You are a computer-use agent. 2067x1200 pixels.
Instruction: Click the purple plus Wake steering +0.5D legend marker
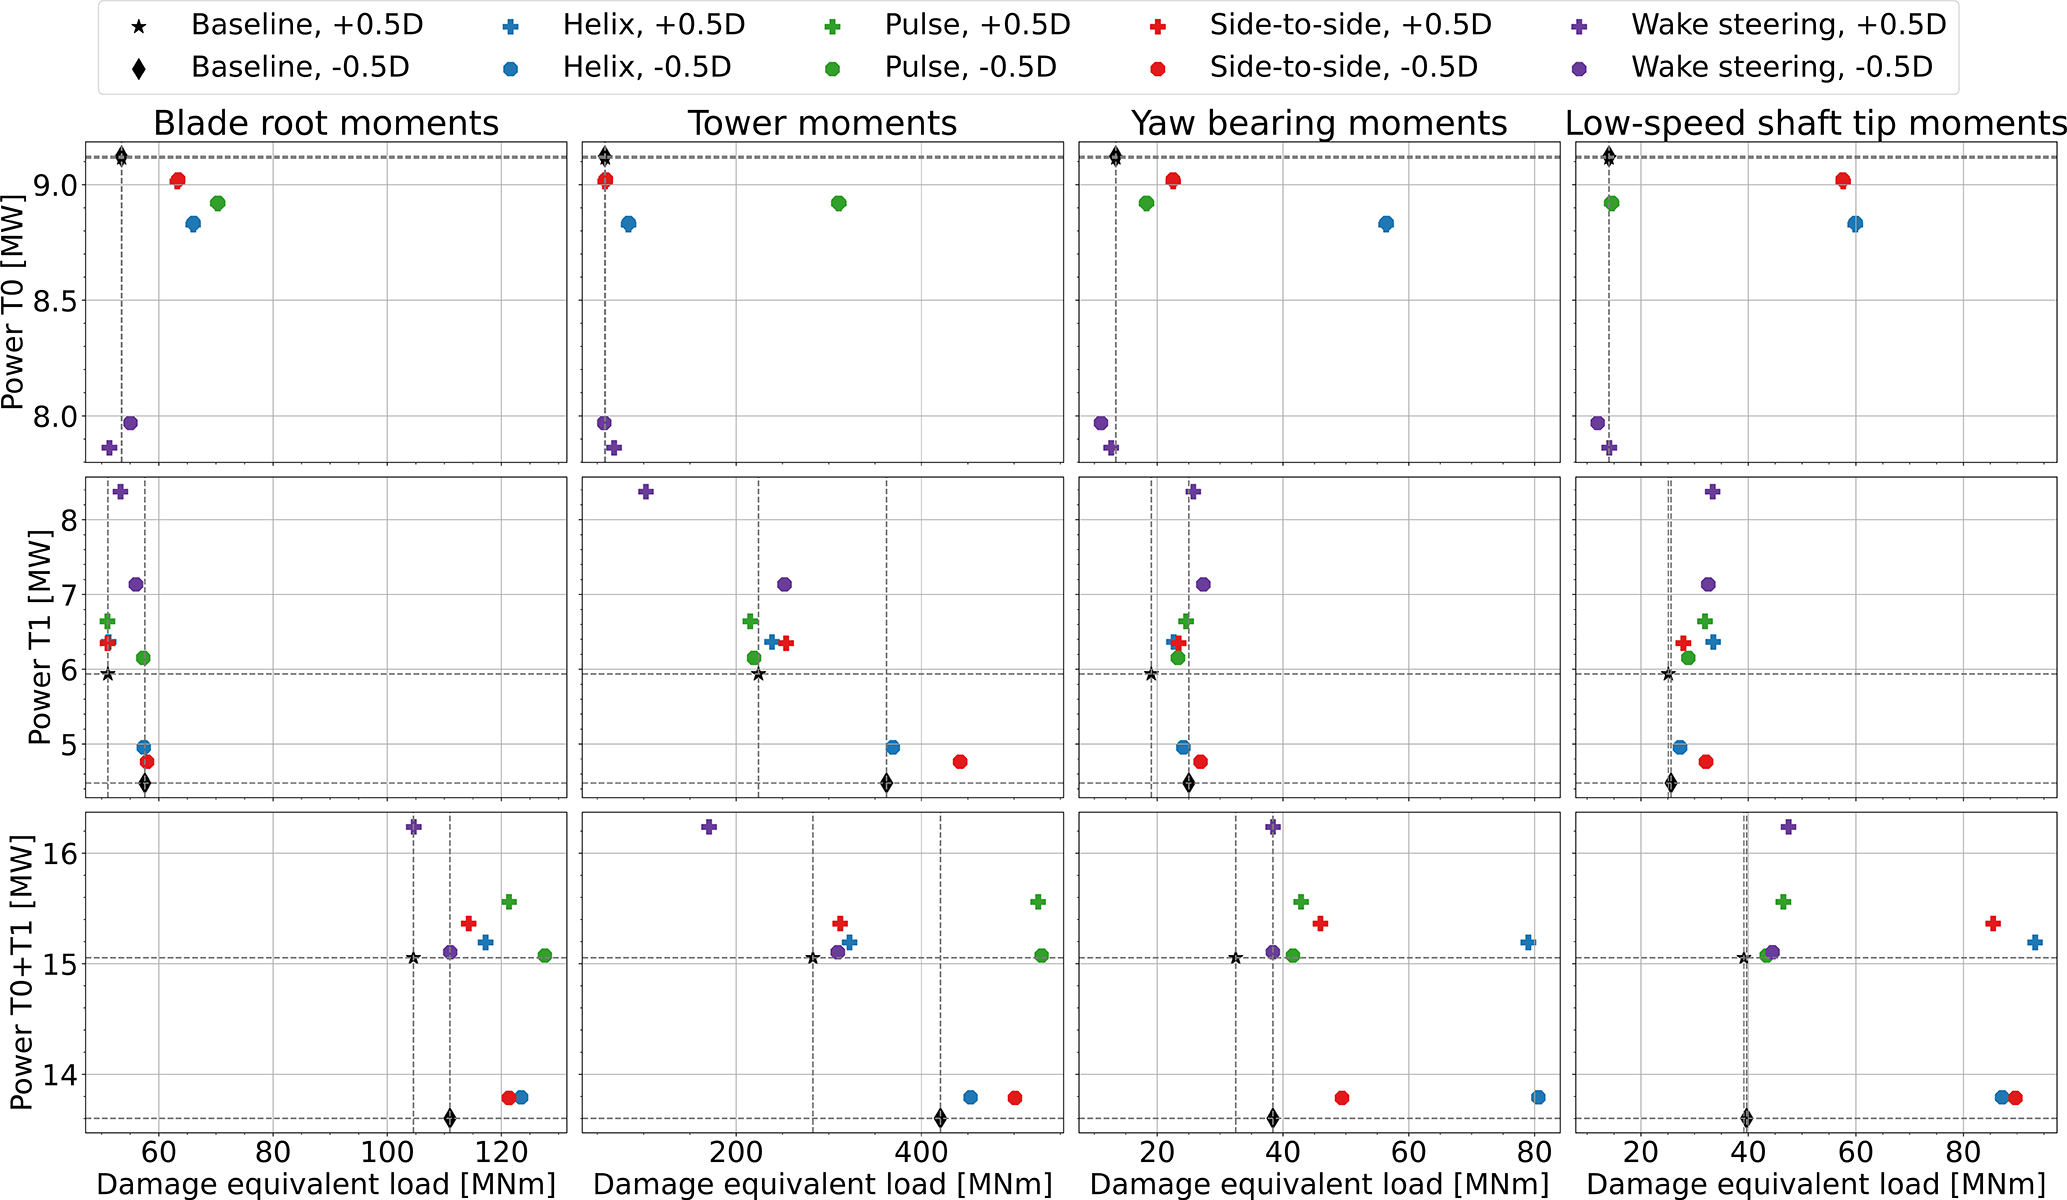pos(1579,27)
